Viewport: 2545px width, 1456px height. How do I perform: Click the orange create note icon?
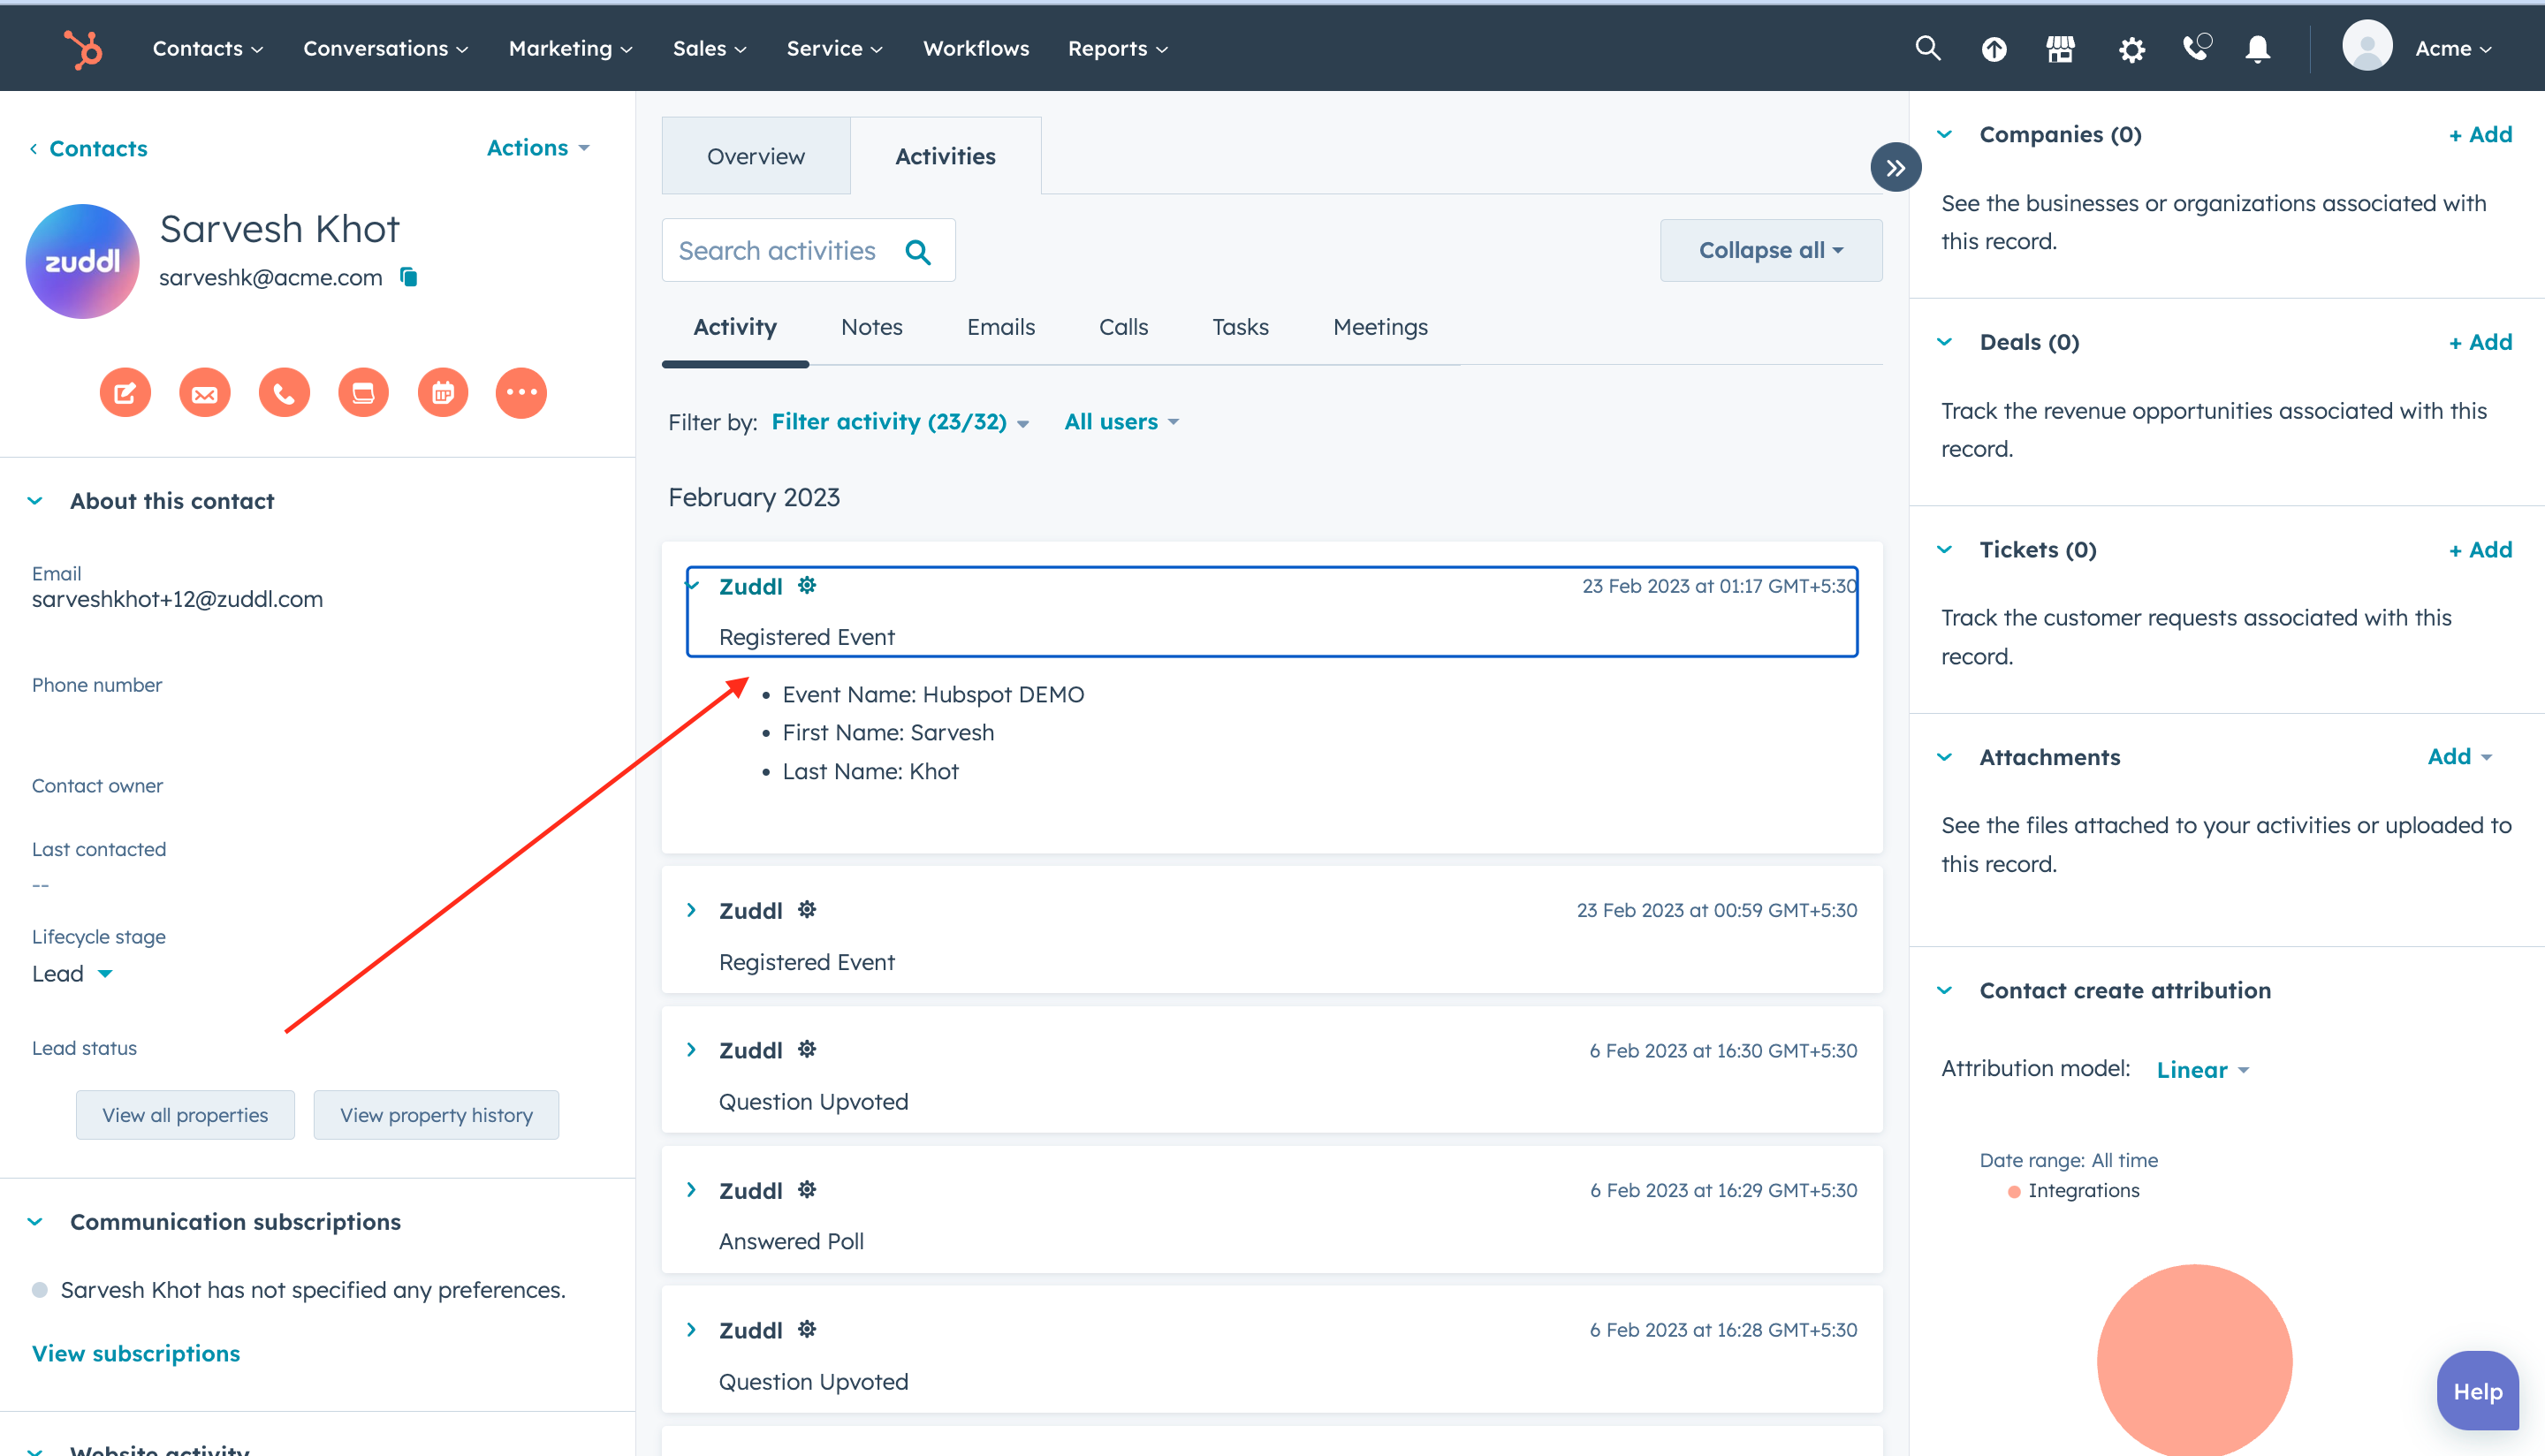click(x=125, y=393)
